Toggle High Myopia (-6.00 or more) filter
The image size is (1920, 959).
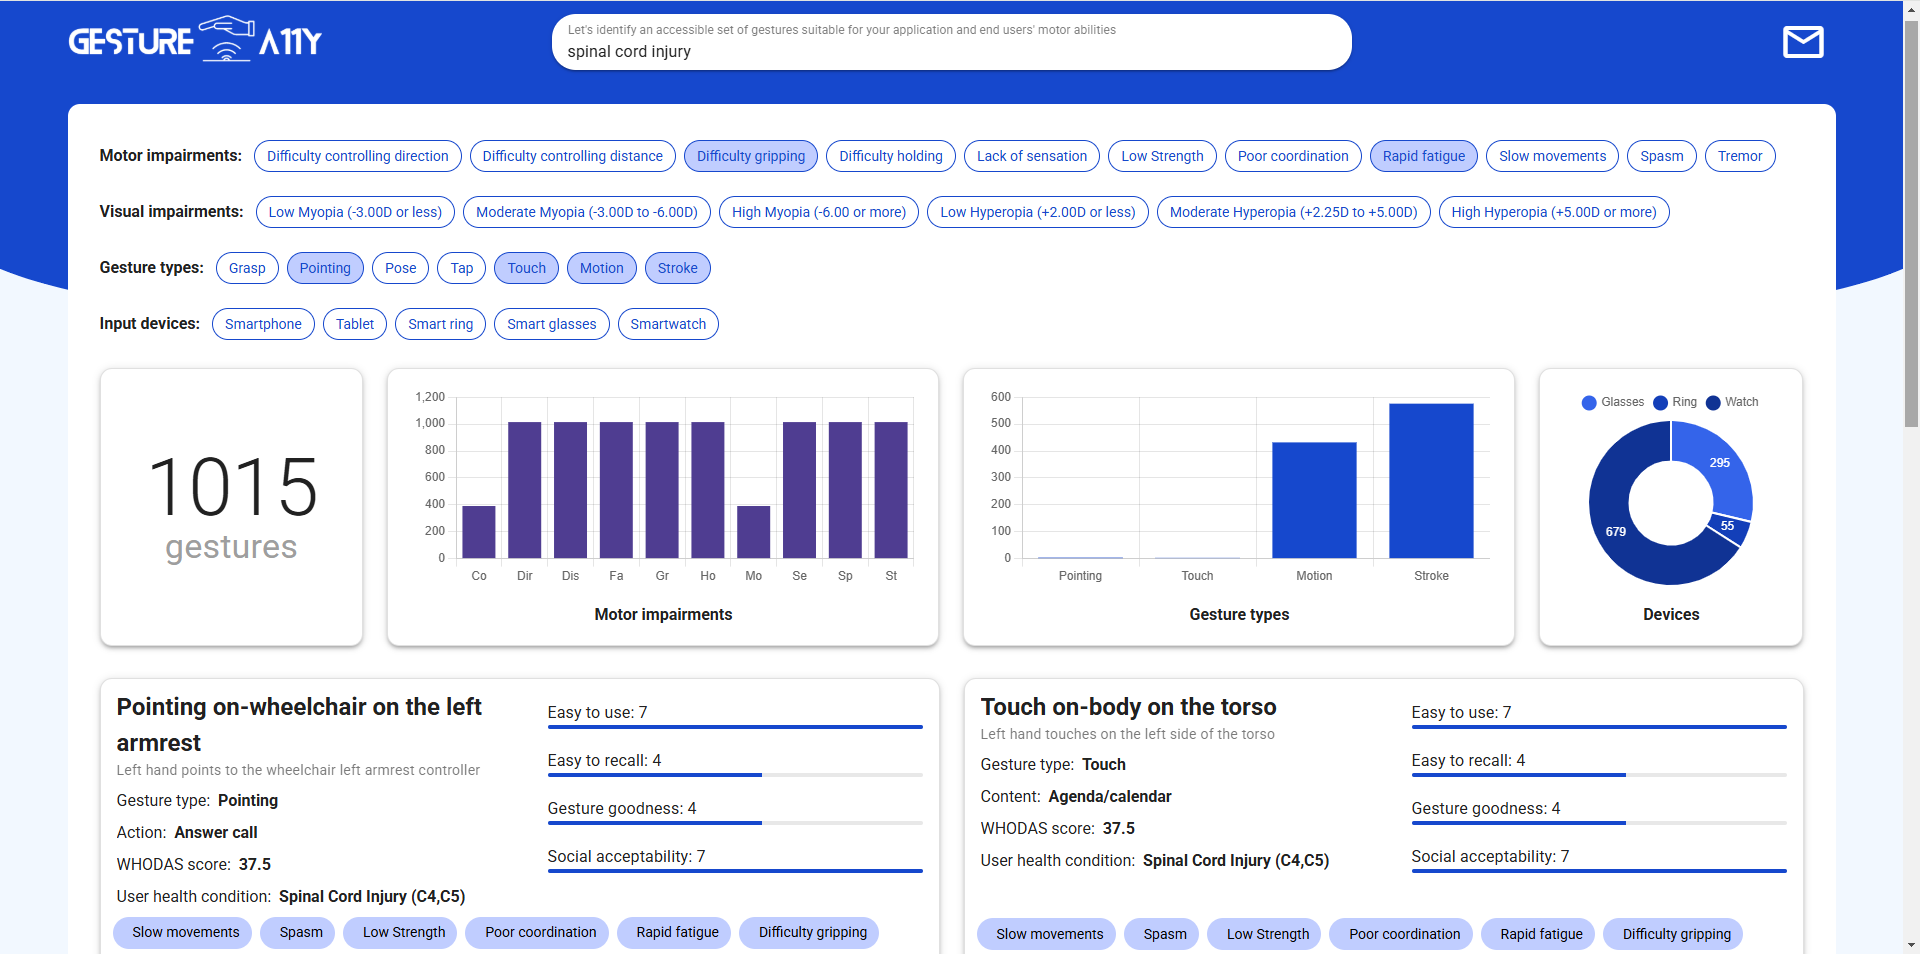[x=819, y=212]
